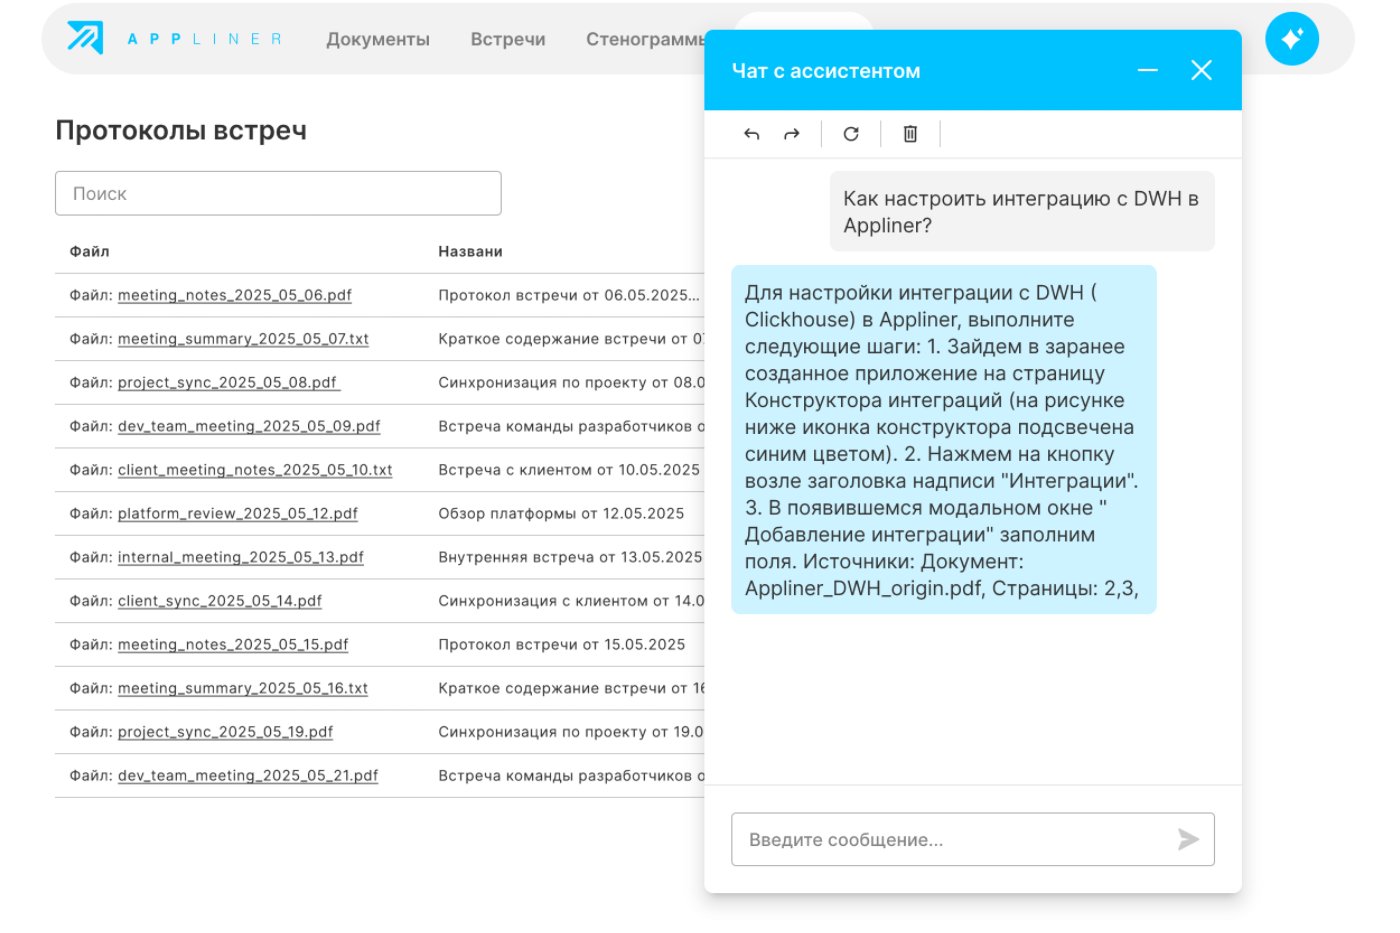Type in the Введите сообщение field

(955, 839)
